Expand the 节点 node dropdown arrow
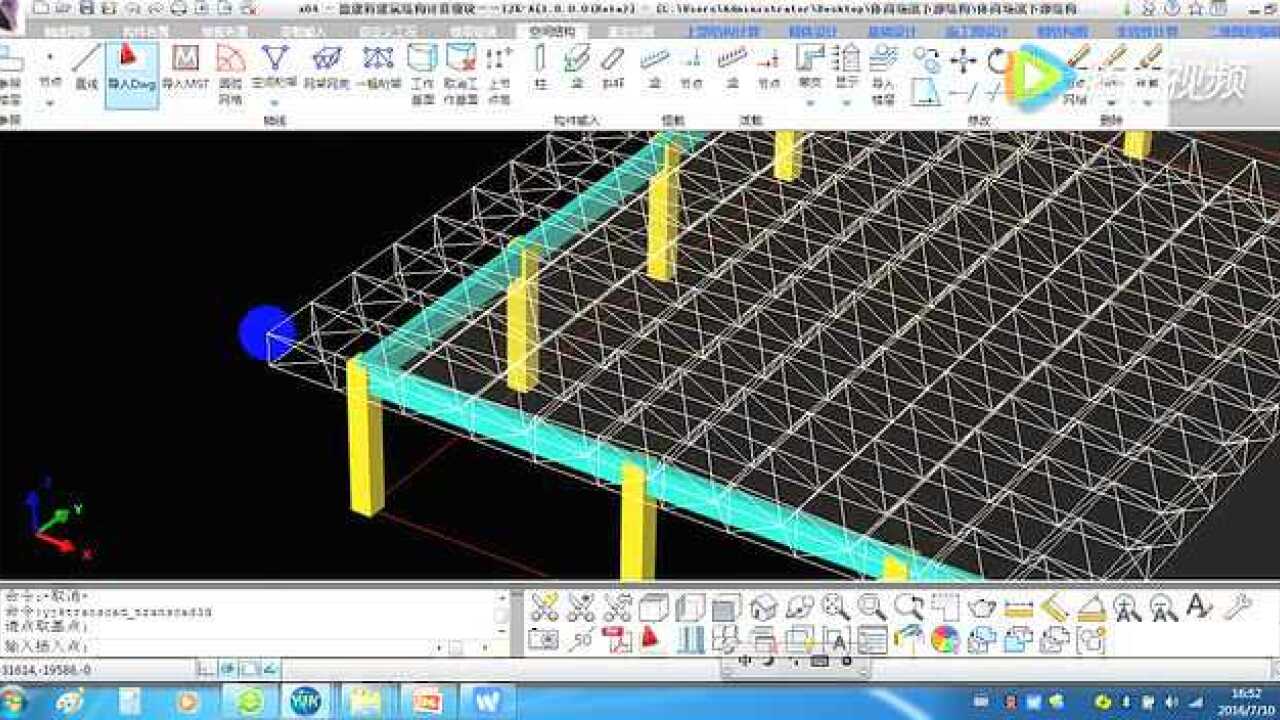The height and width of the screenshot is (720, 1280). 50,101
